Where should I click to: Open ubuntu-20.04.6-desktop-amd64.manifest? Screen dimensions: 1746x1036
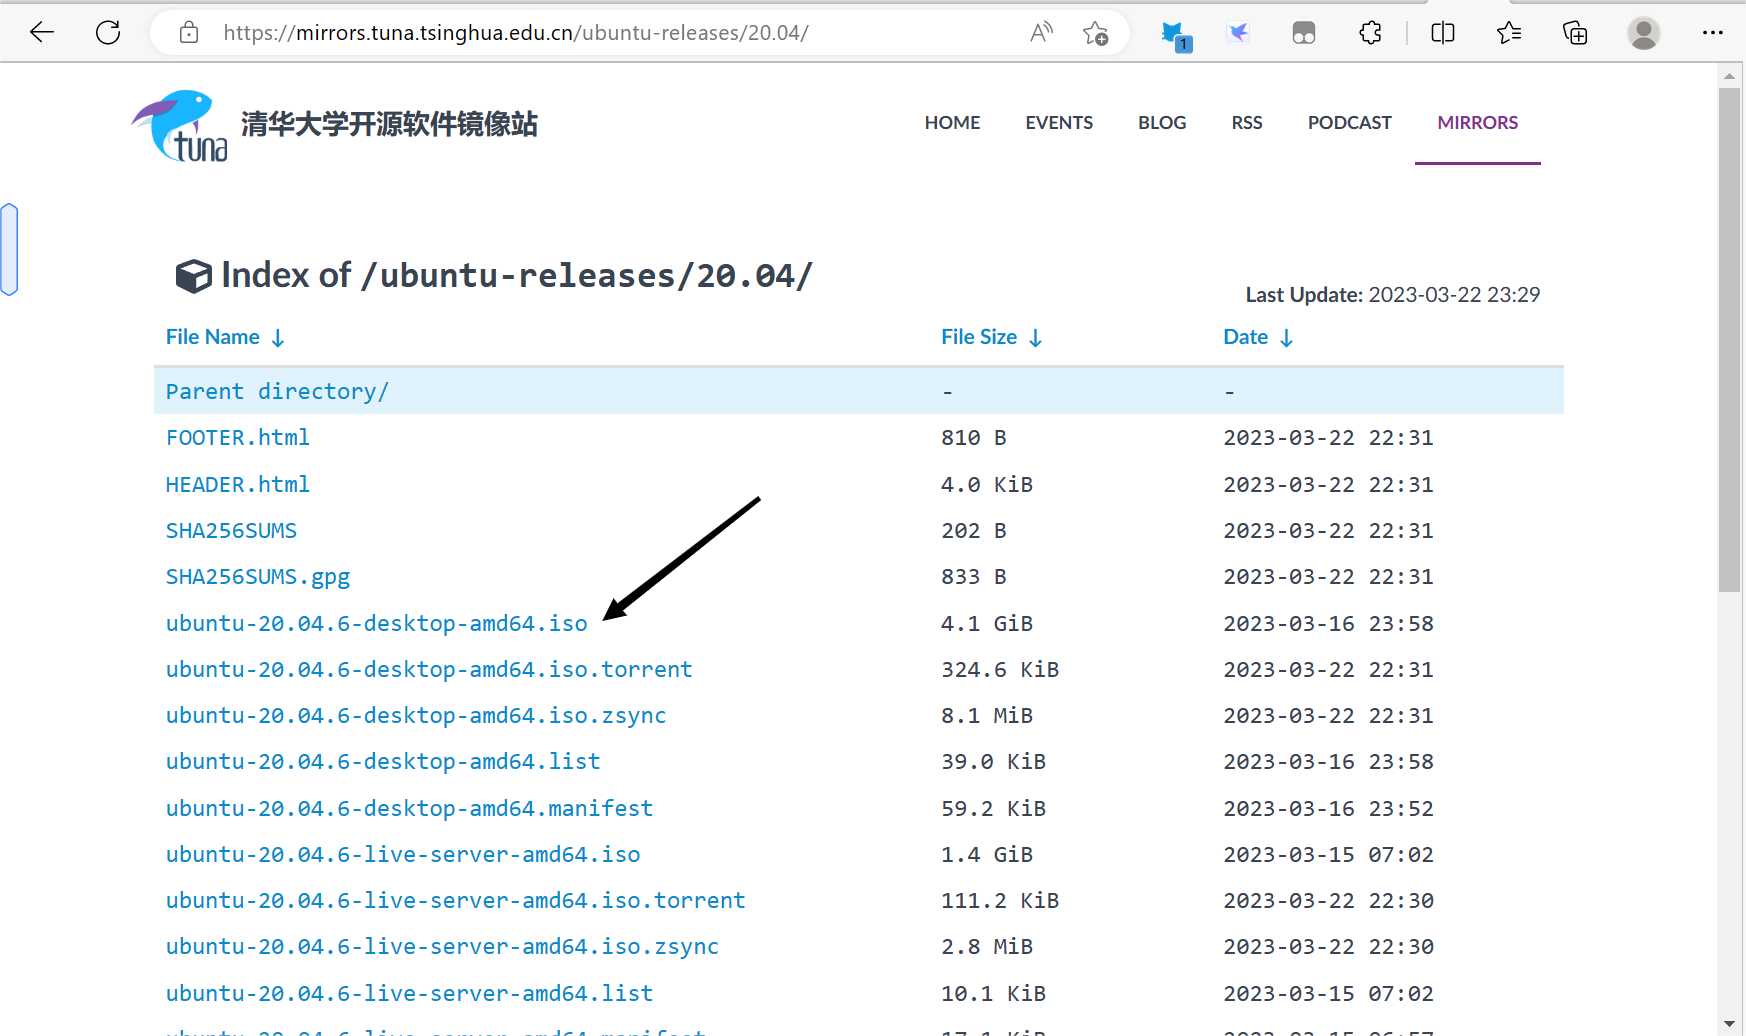409,808
